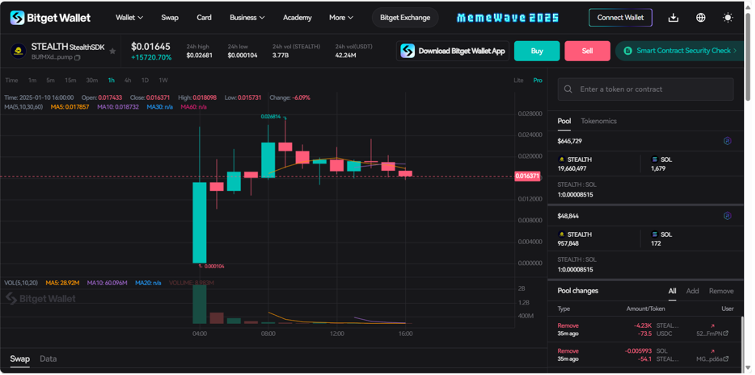The width and height of the screenshot is (755, 375).
Task: Open the Academy nav item
Action: 297,18
